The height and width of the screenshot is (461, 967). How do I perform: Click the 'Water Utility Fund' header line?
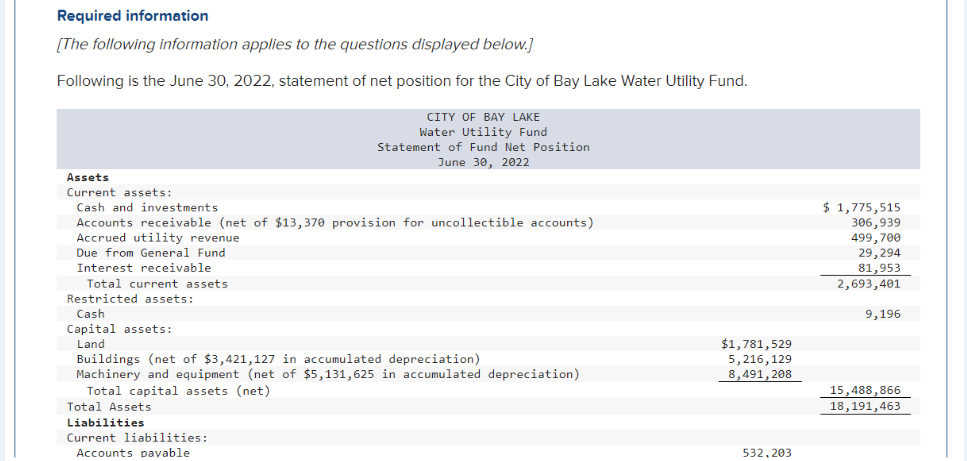(483, 132)
